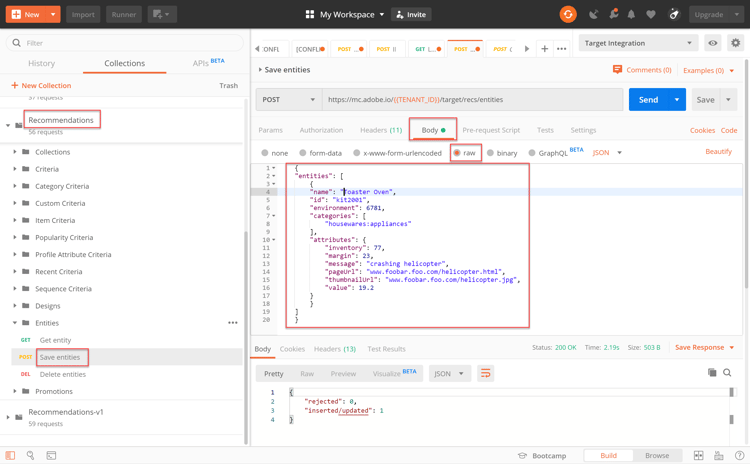Switch to Browse mode toggle

click(657, 455)
